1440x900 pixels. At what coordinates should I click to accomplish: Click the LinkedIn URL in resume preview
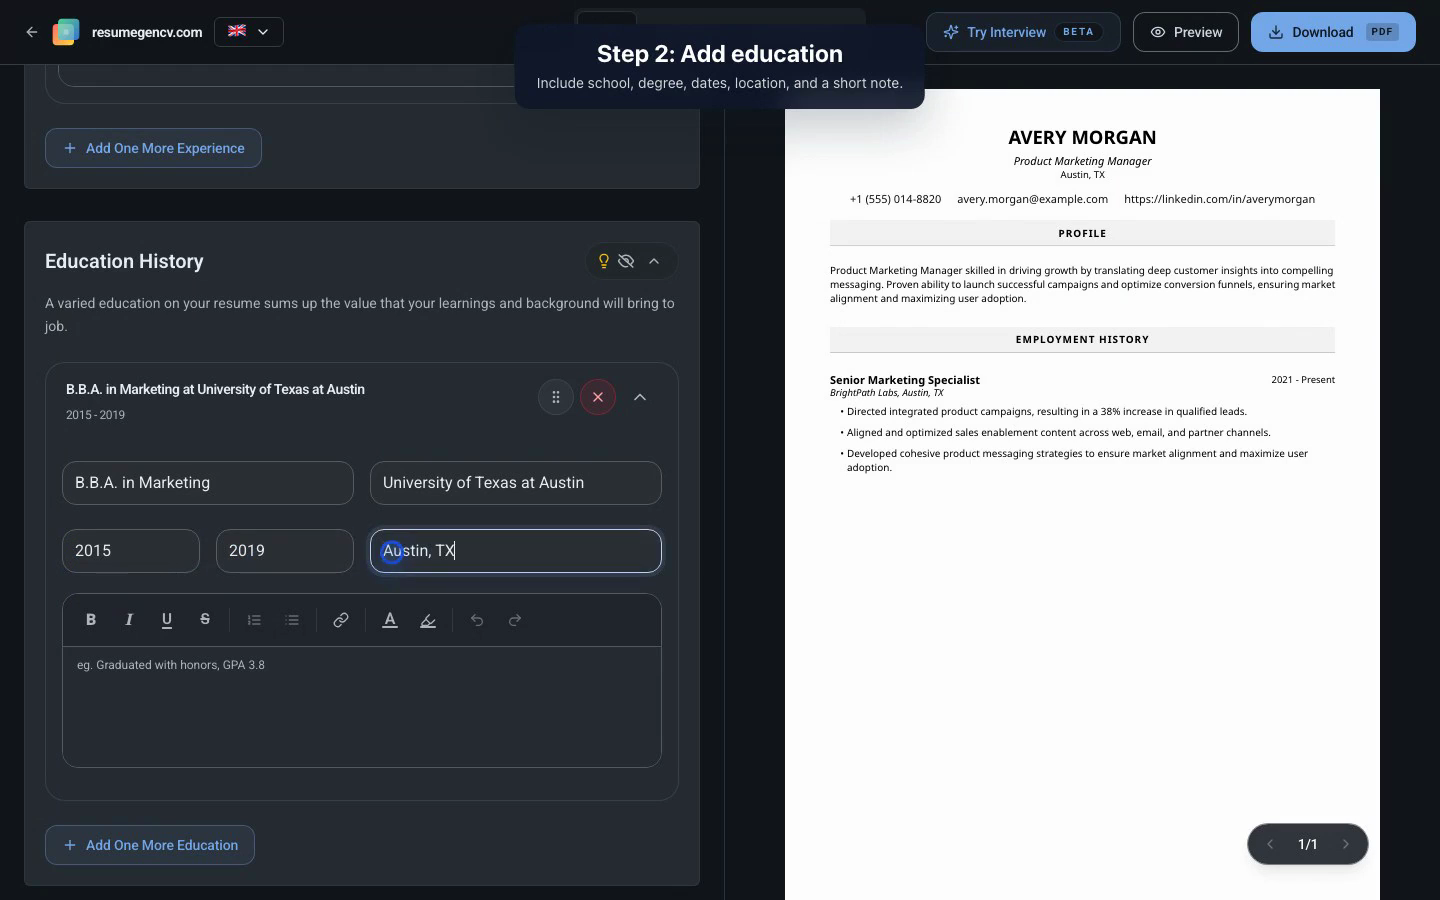[x=1219, y=199]
